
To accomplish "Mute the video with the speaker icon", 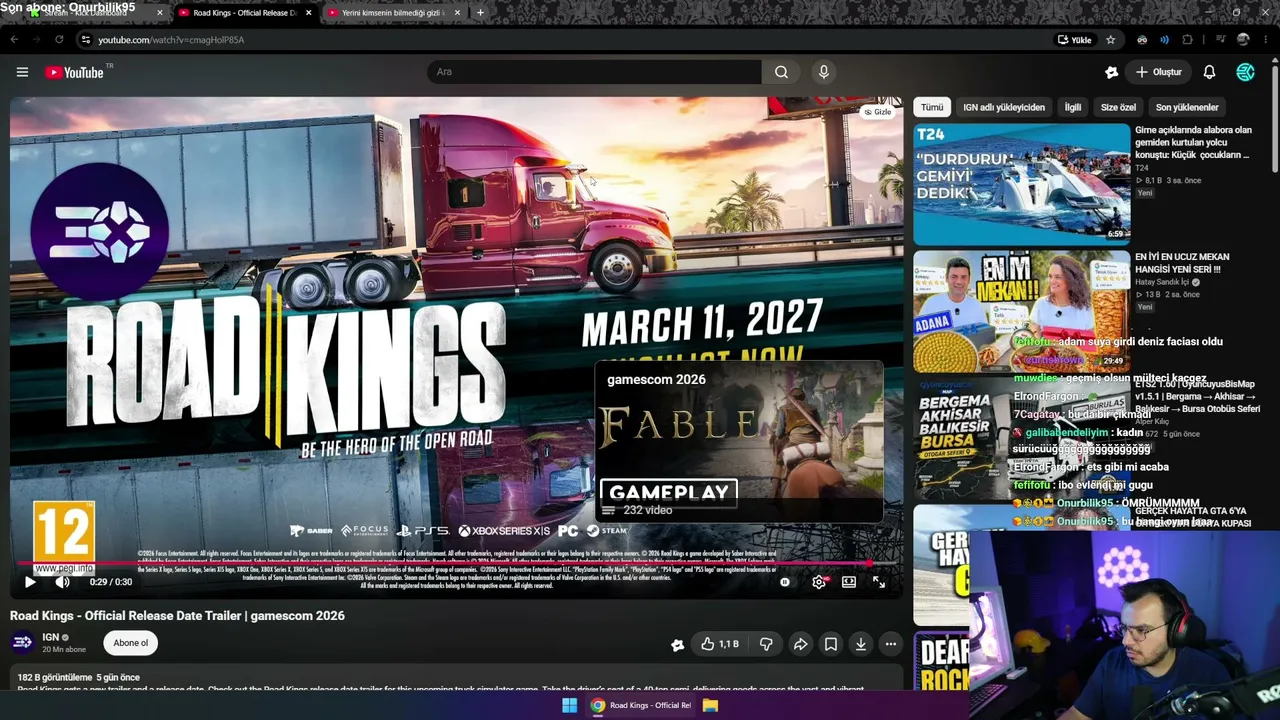I will pyautogui.click(x=62, y=582).
